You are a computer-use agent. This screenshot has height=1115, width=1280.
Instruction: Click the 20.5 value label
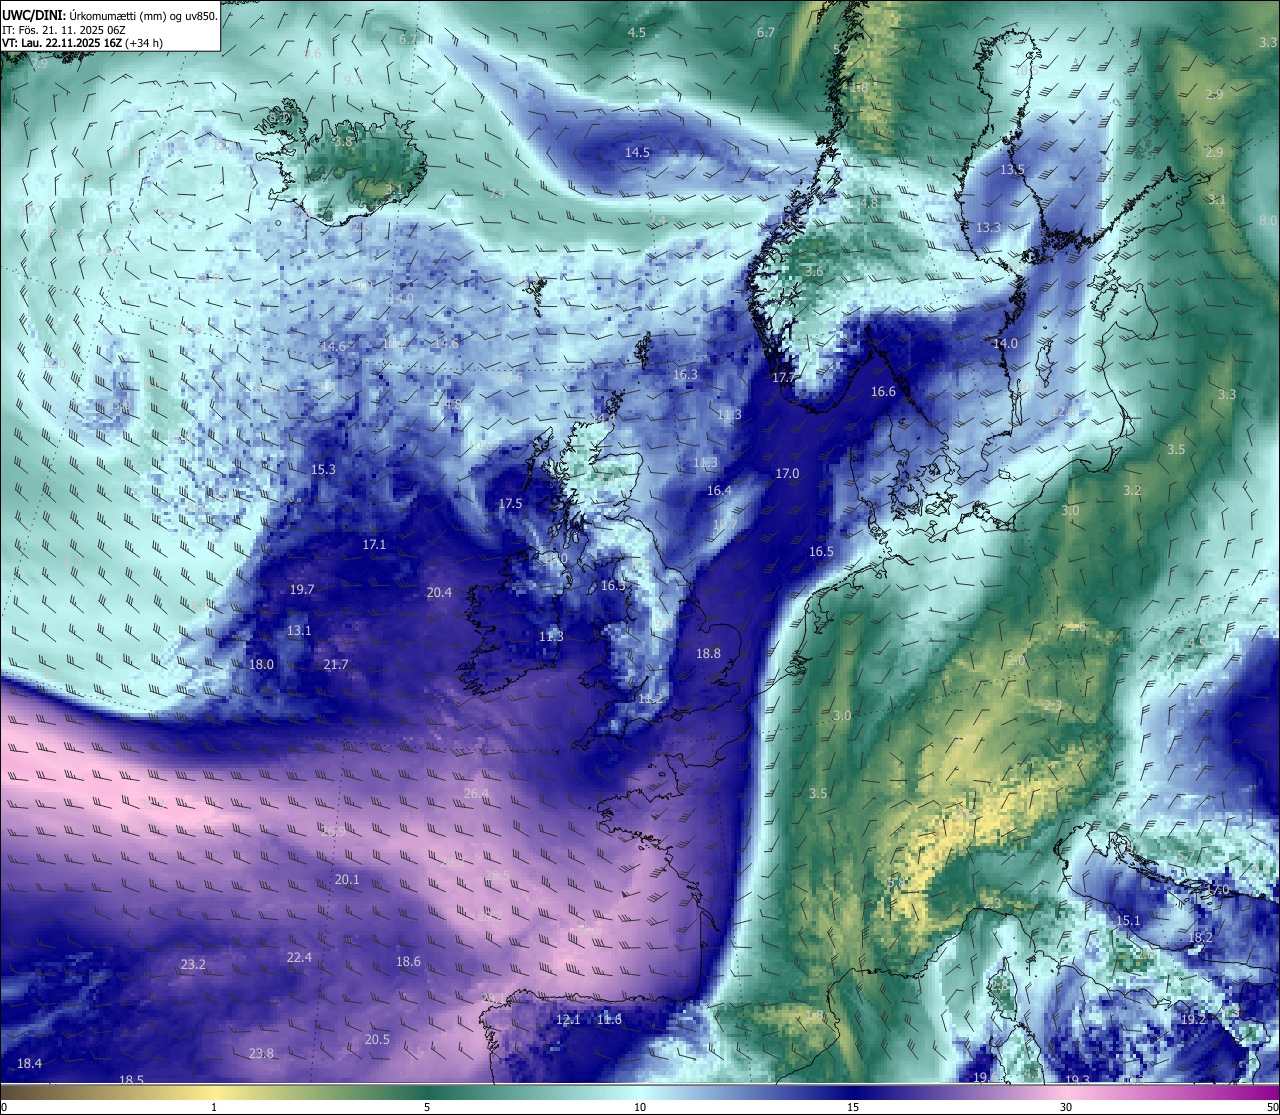(377, 1040)
